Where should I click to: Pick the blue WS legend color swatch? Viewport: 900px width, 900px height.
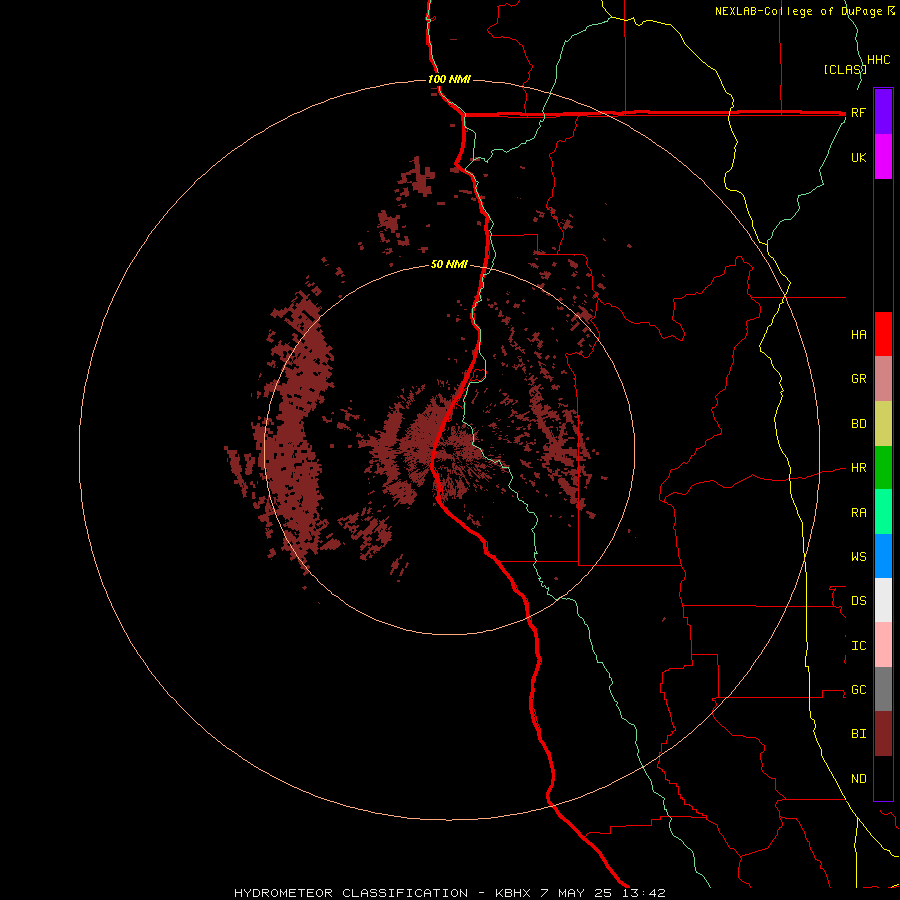883,556
